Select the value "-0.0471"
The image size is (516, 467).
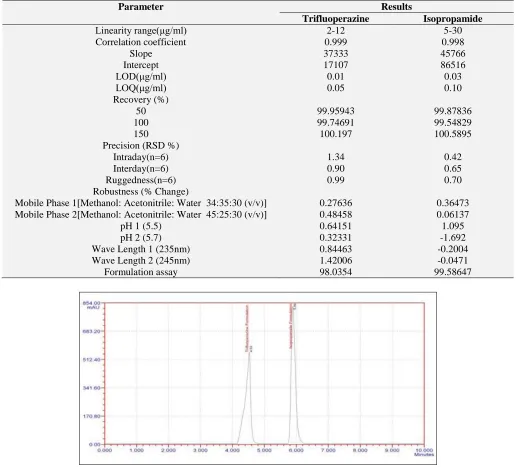453,261
